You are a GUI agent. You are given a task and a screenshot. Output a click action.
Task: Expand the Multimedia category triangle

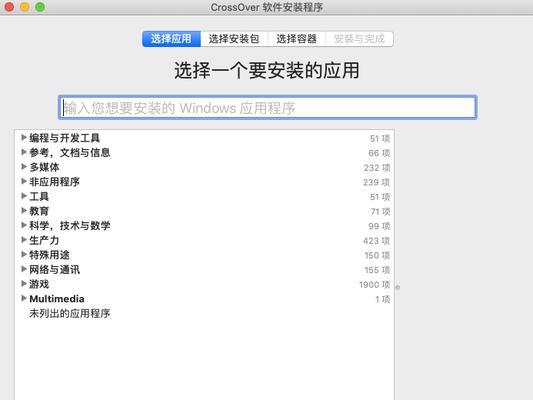(24, 298)
